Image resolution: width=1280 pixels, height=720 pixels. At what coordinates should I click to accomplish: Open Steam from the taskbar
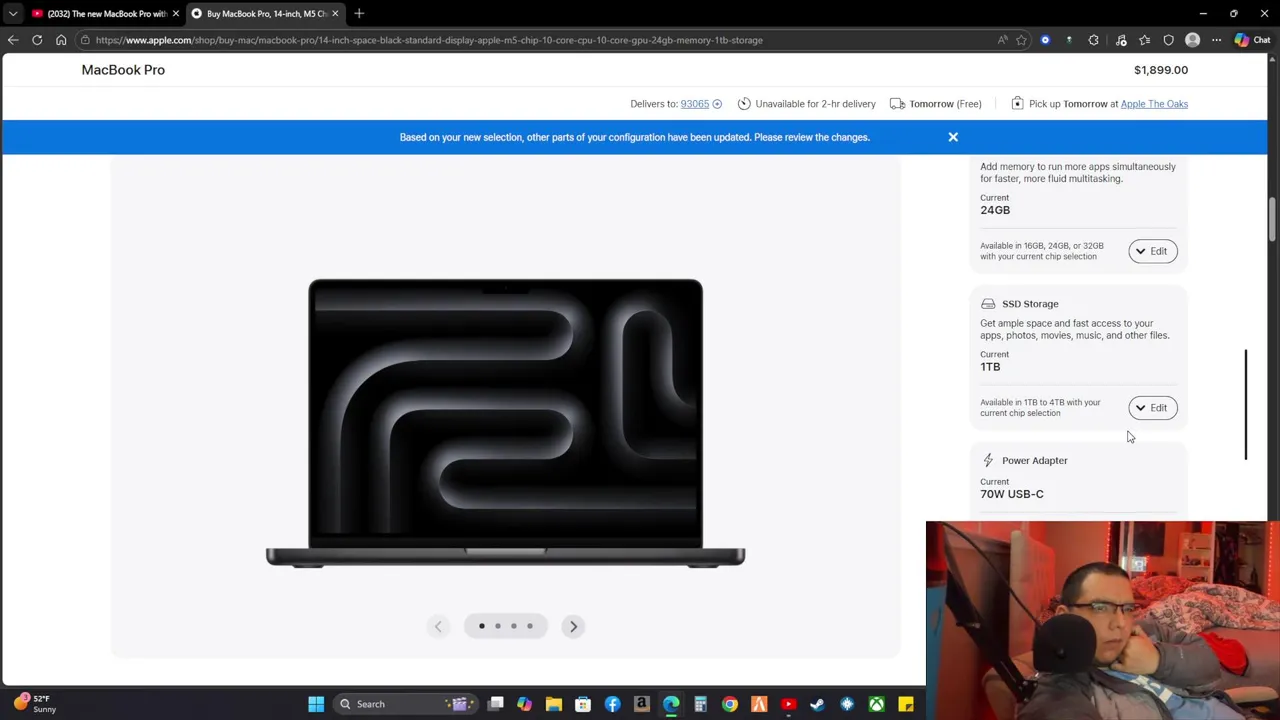click(x=817, y=704)
